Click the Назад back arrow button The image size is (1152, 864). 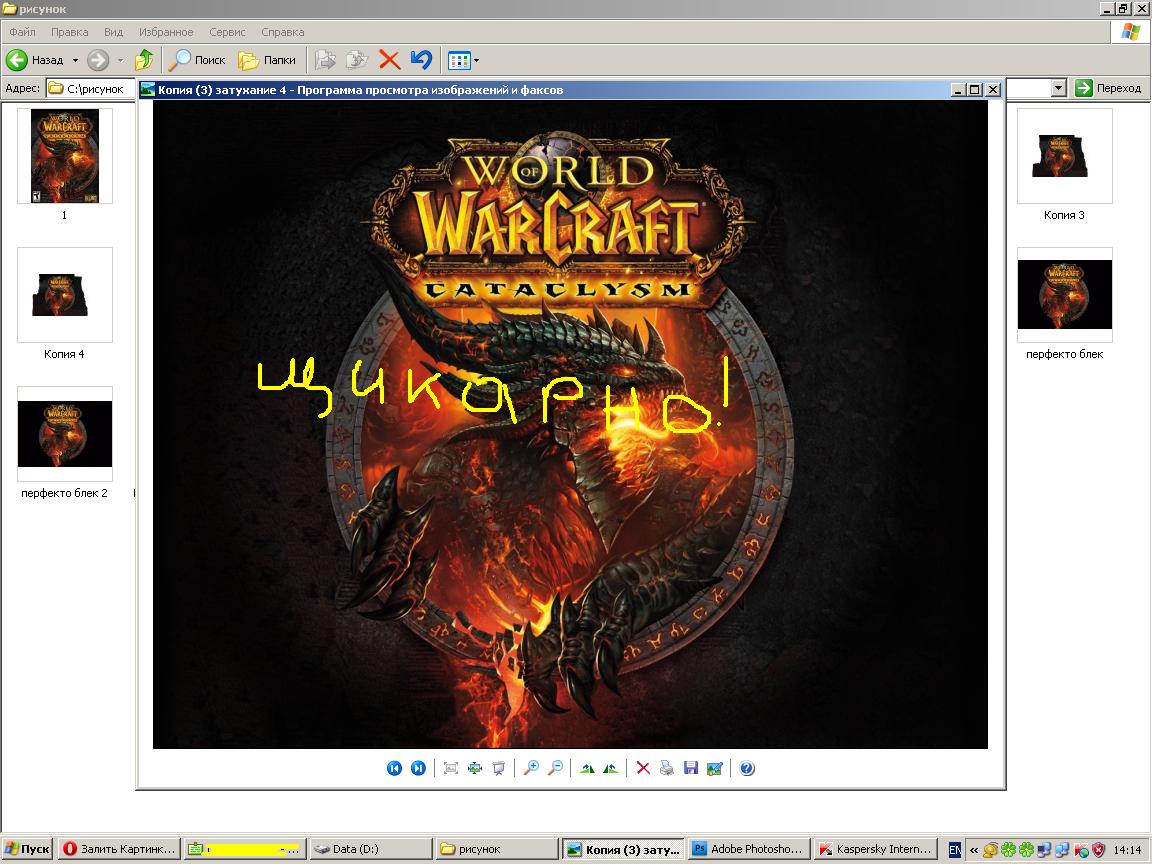click(x=35, y=60)
